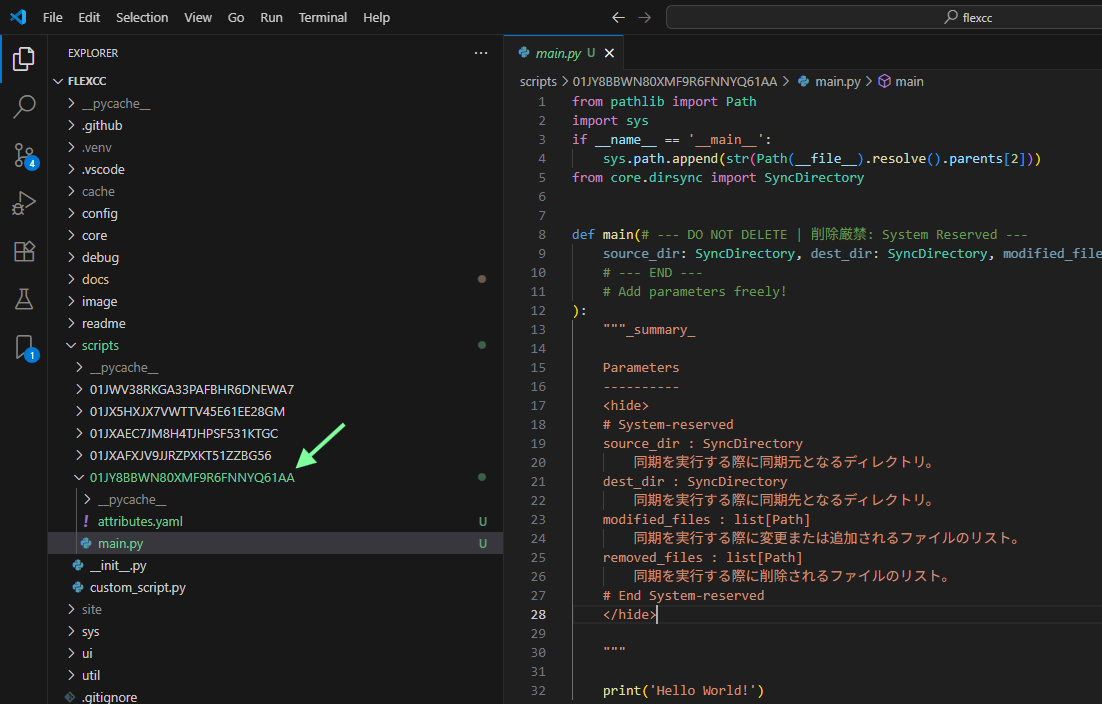The height and width of the screenshot is (704, 1102).
Task: Expand the core folder
Action: [275, 235]
